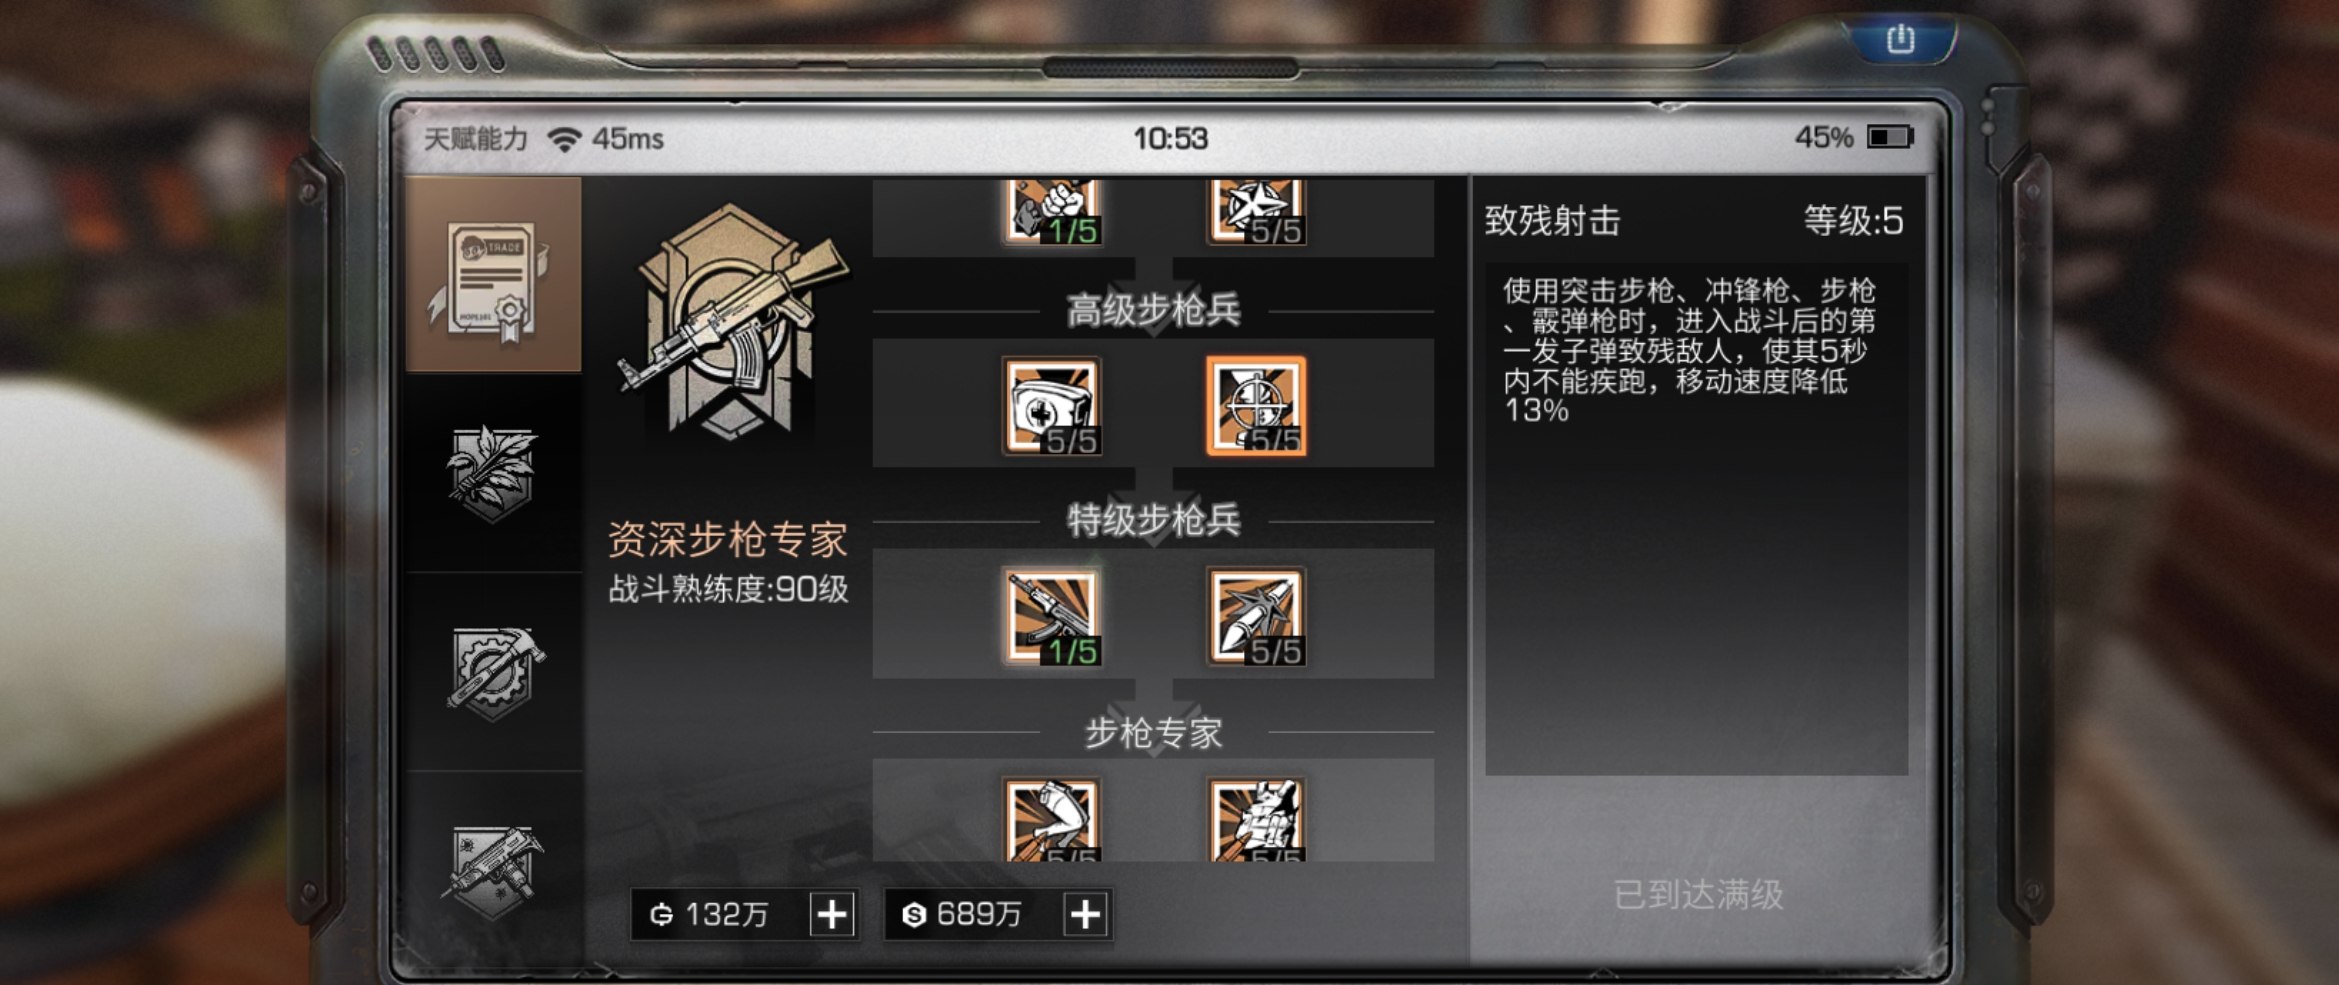Tap the wifi signal icon in the status bar

point(565,139)
